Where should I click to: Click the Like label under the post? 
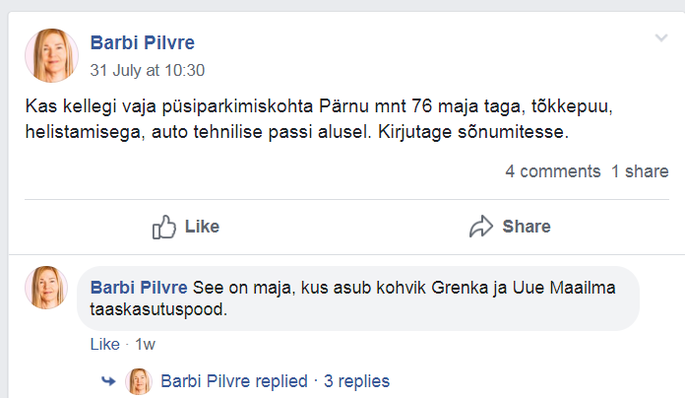tap(202, 227)
